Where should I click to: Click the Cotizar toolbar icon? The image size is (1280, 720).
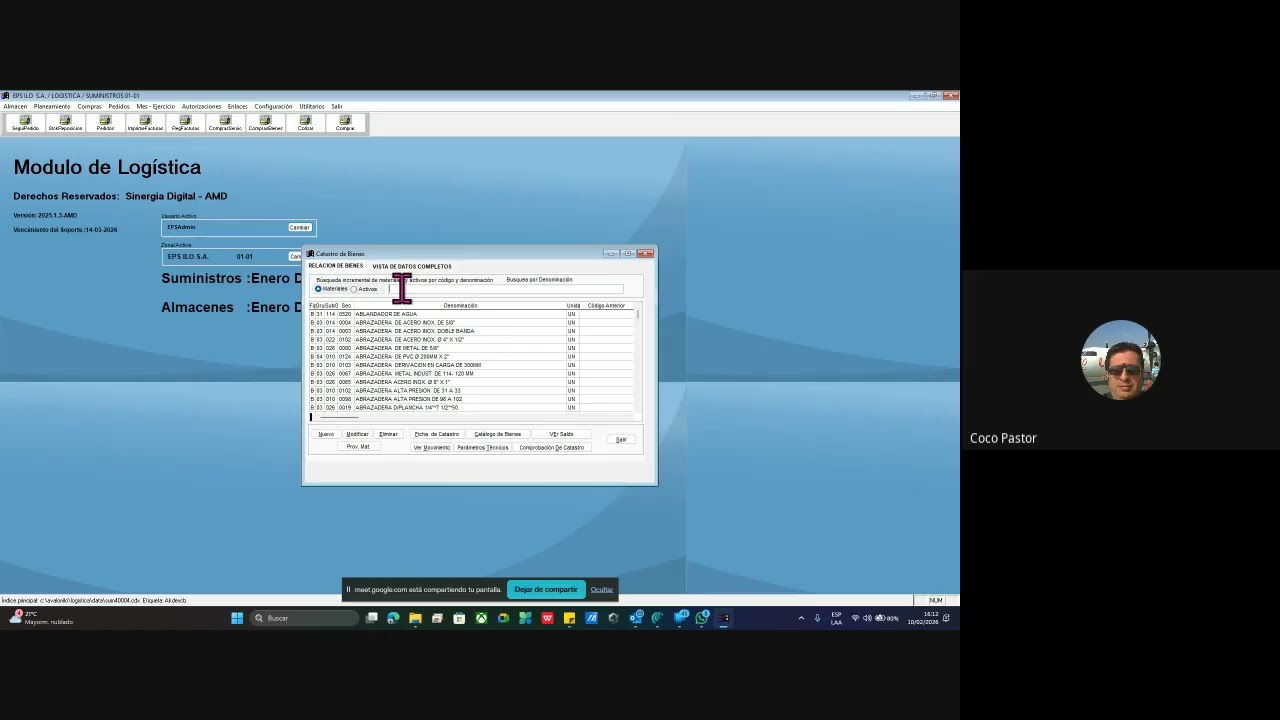coord(305,122)
